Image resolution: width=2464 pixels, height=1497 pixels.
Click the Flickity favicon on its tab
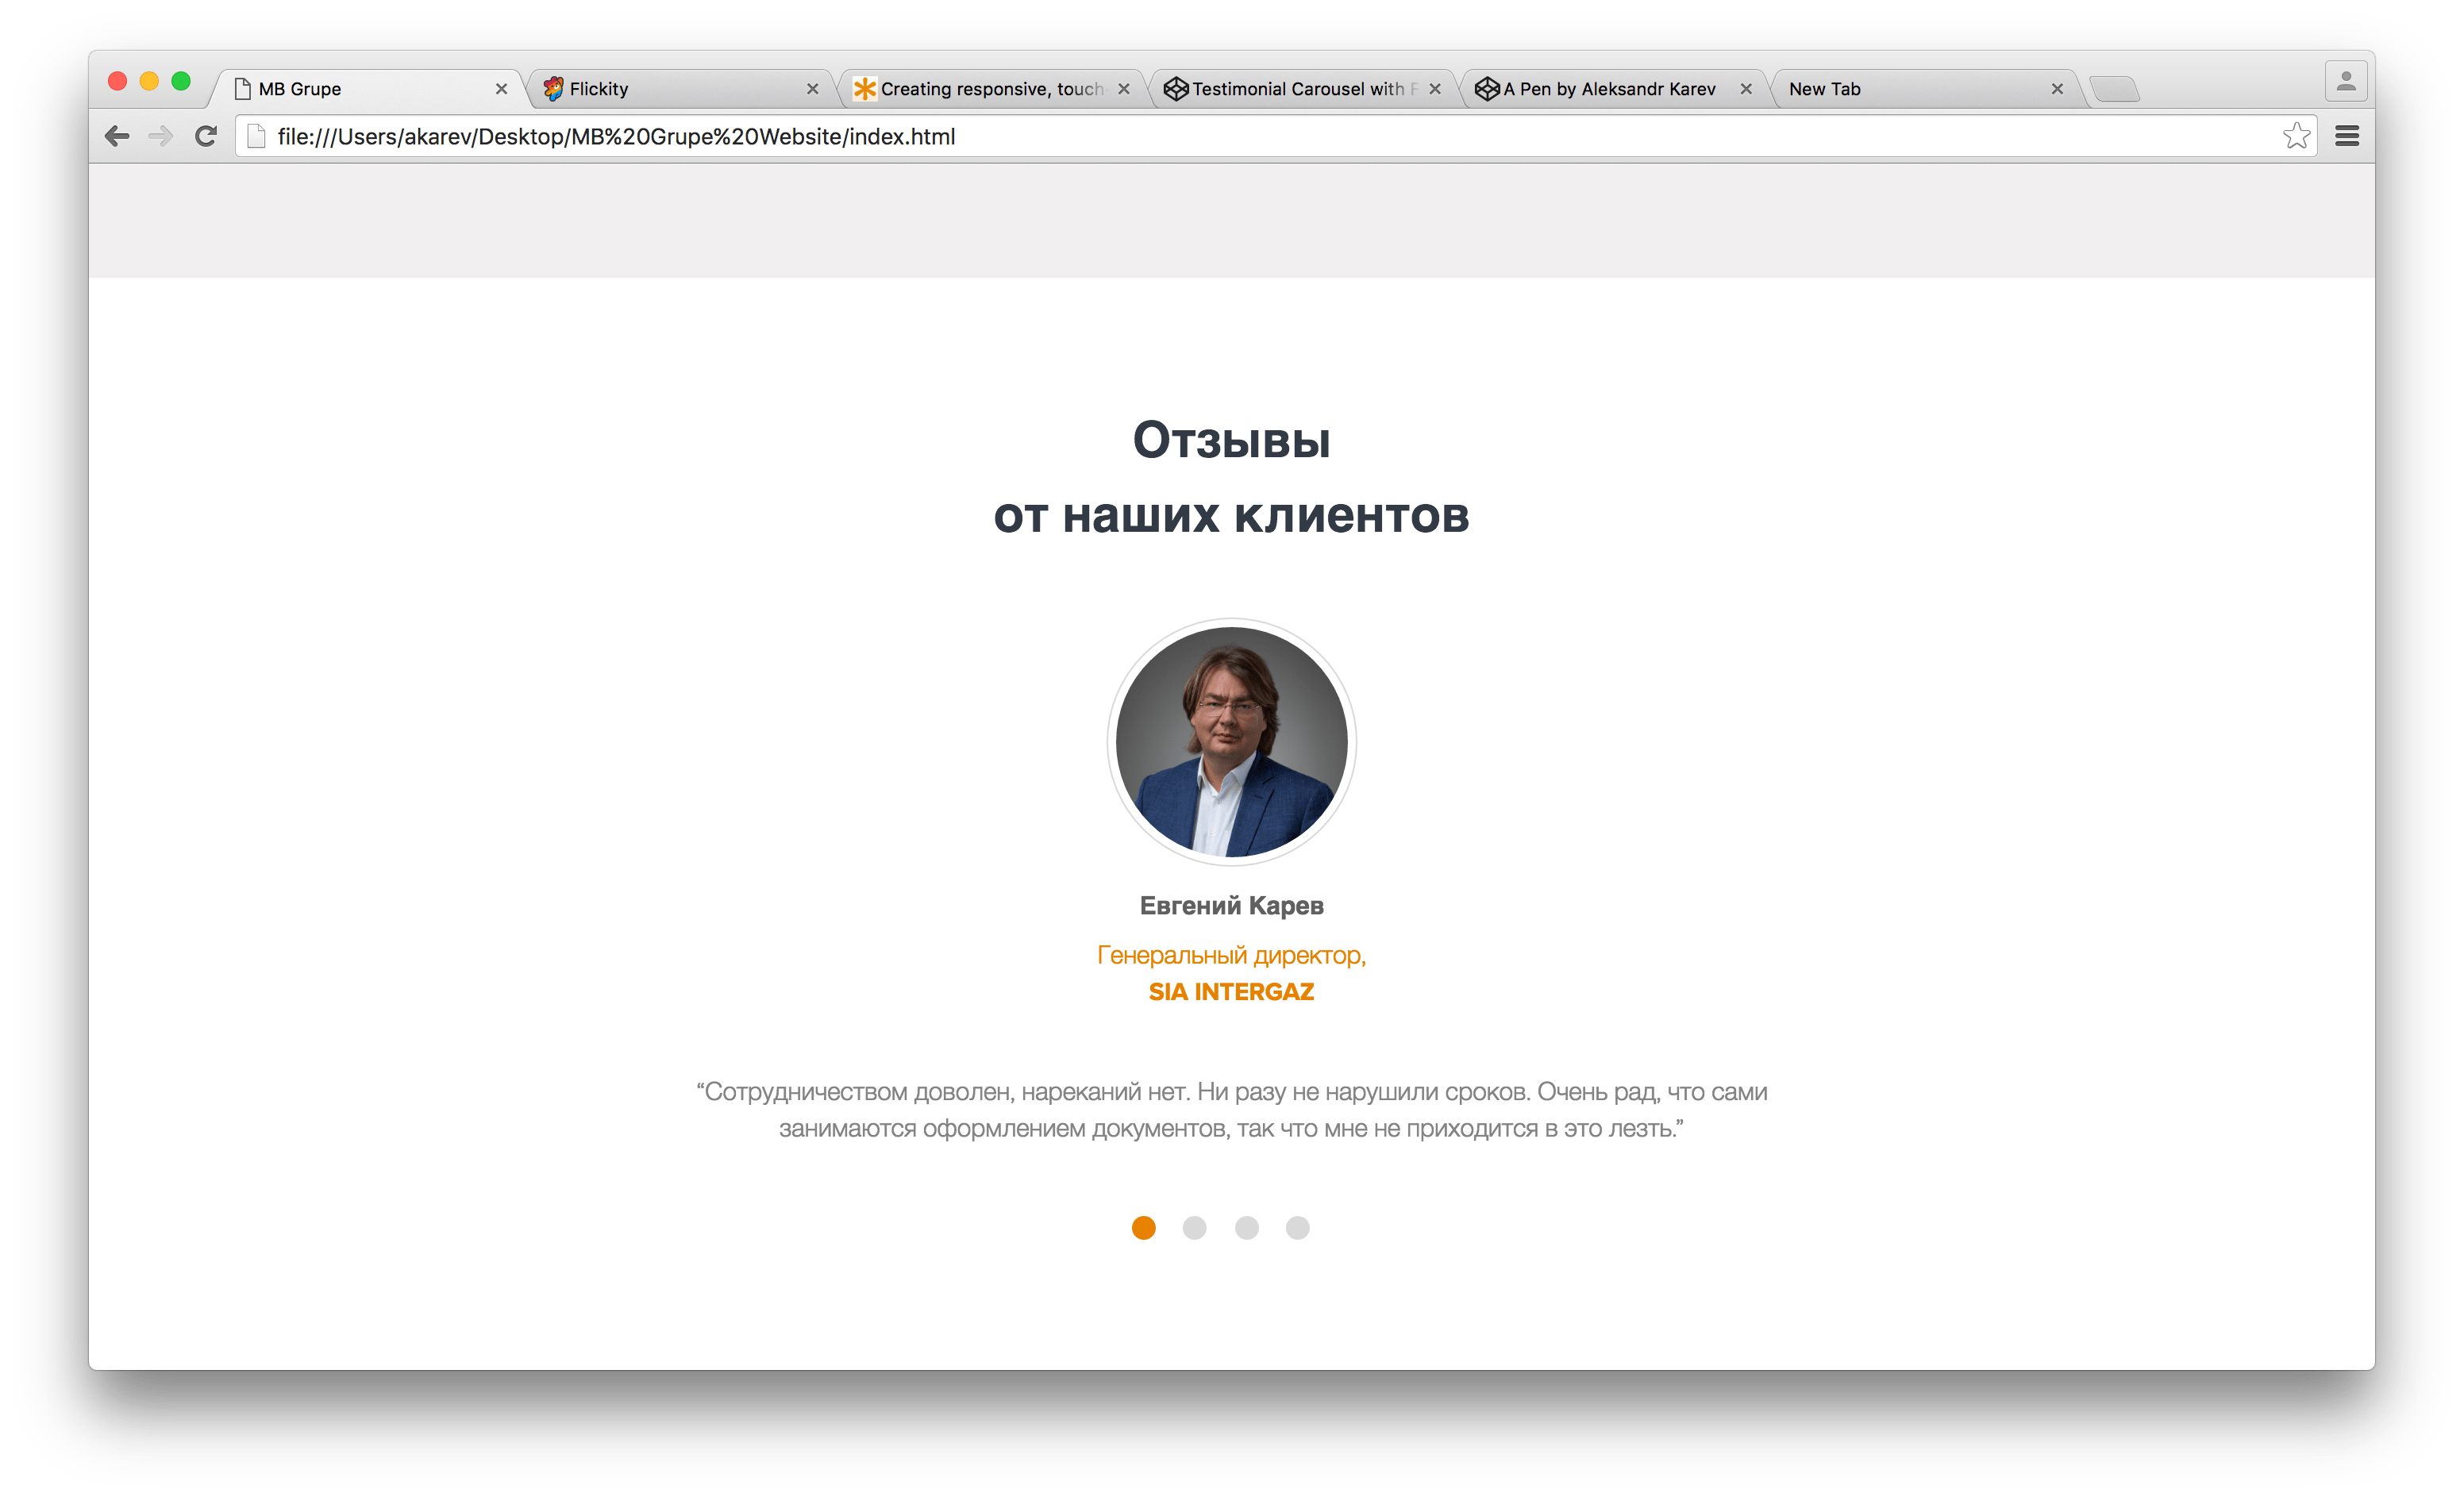(556, 88)
